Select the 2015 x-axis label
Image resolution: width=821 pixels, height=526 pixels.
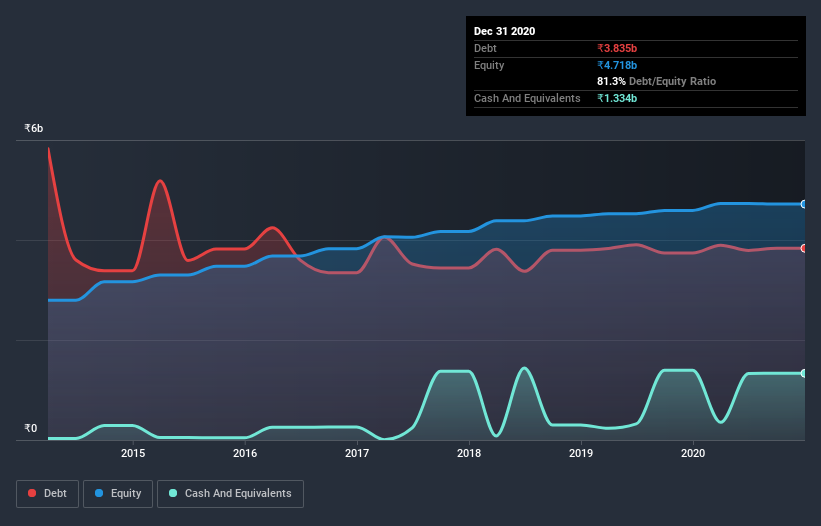(133, 453)
